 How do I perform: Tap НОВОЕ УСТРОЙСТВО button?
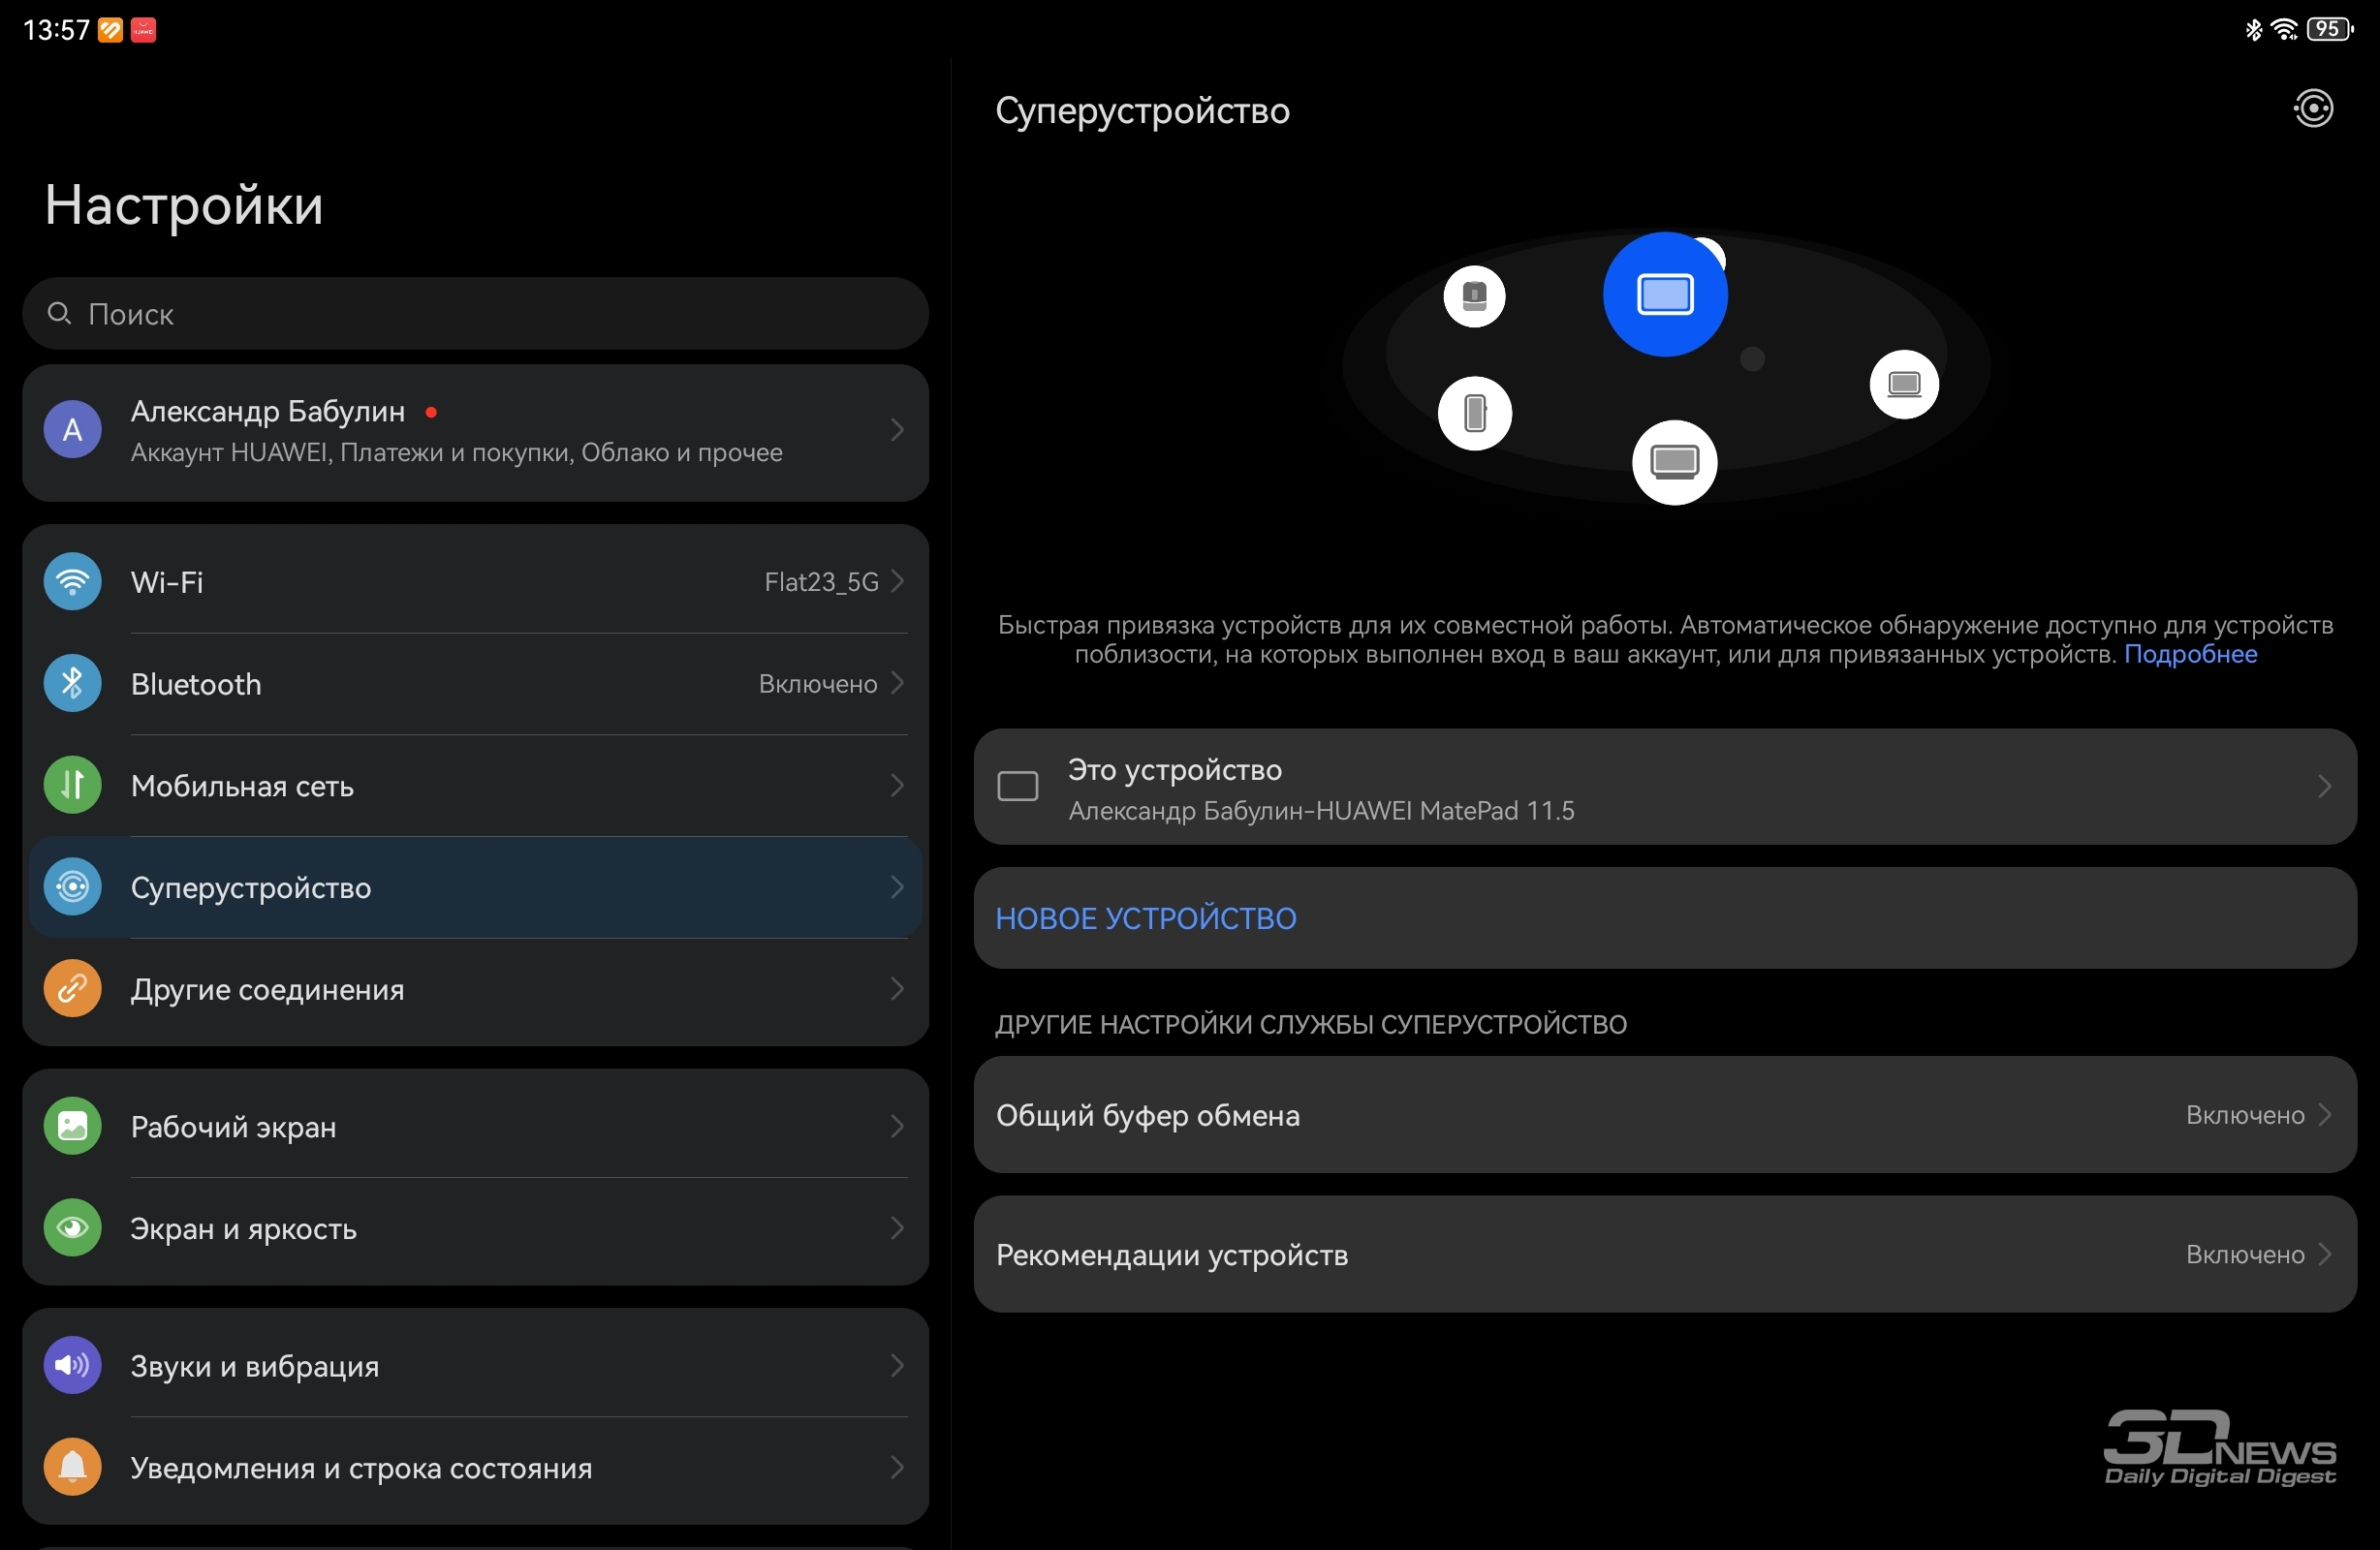(x=1665, y=918)
